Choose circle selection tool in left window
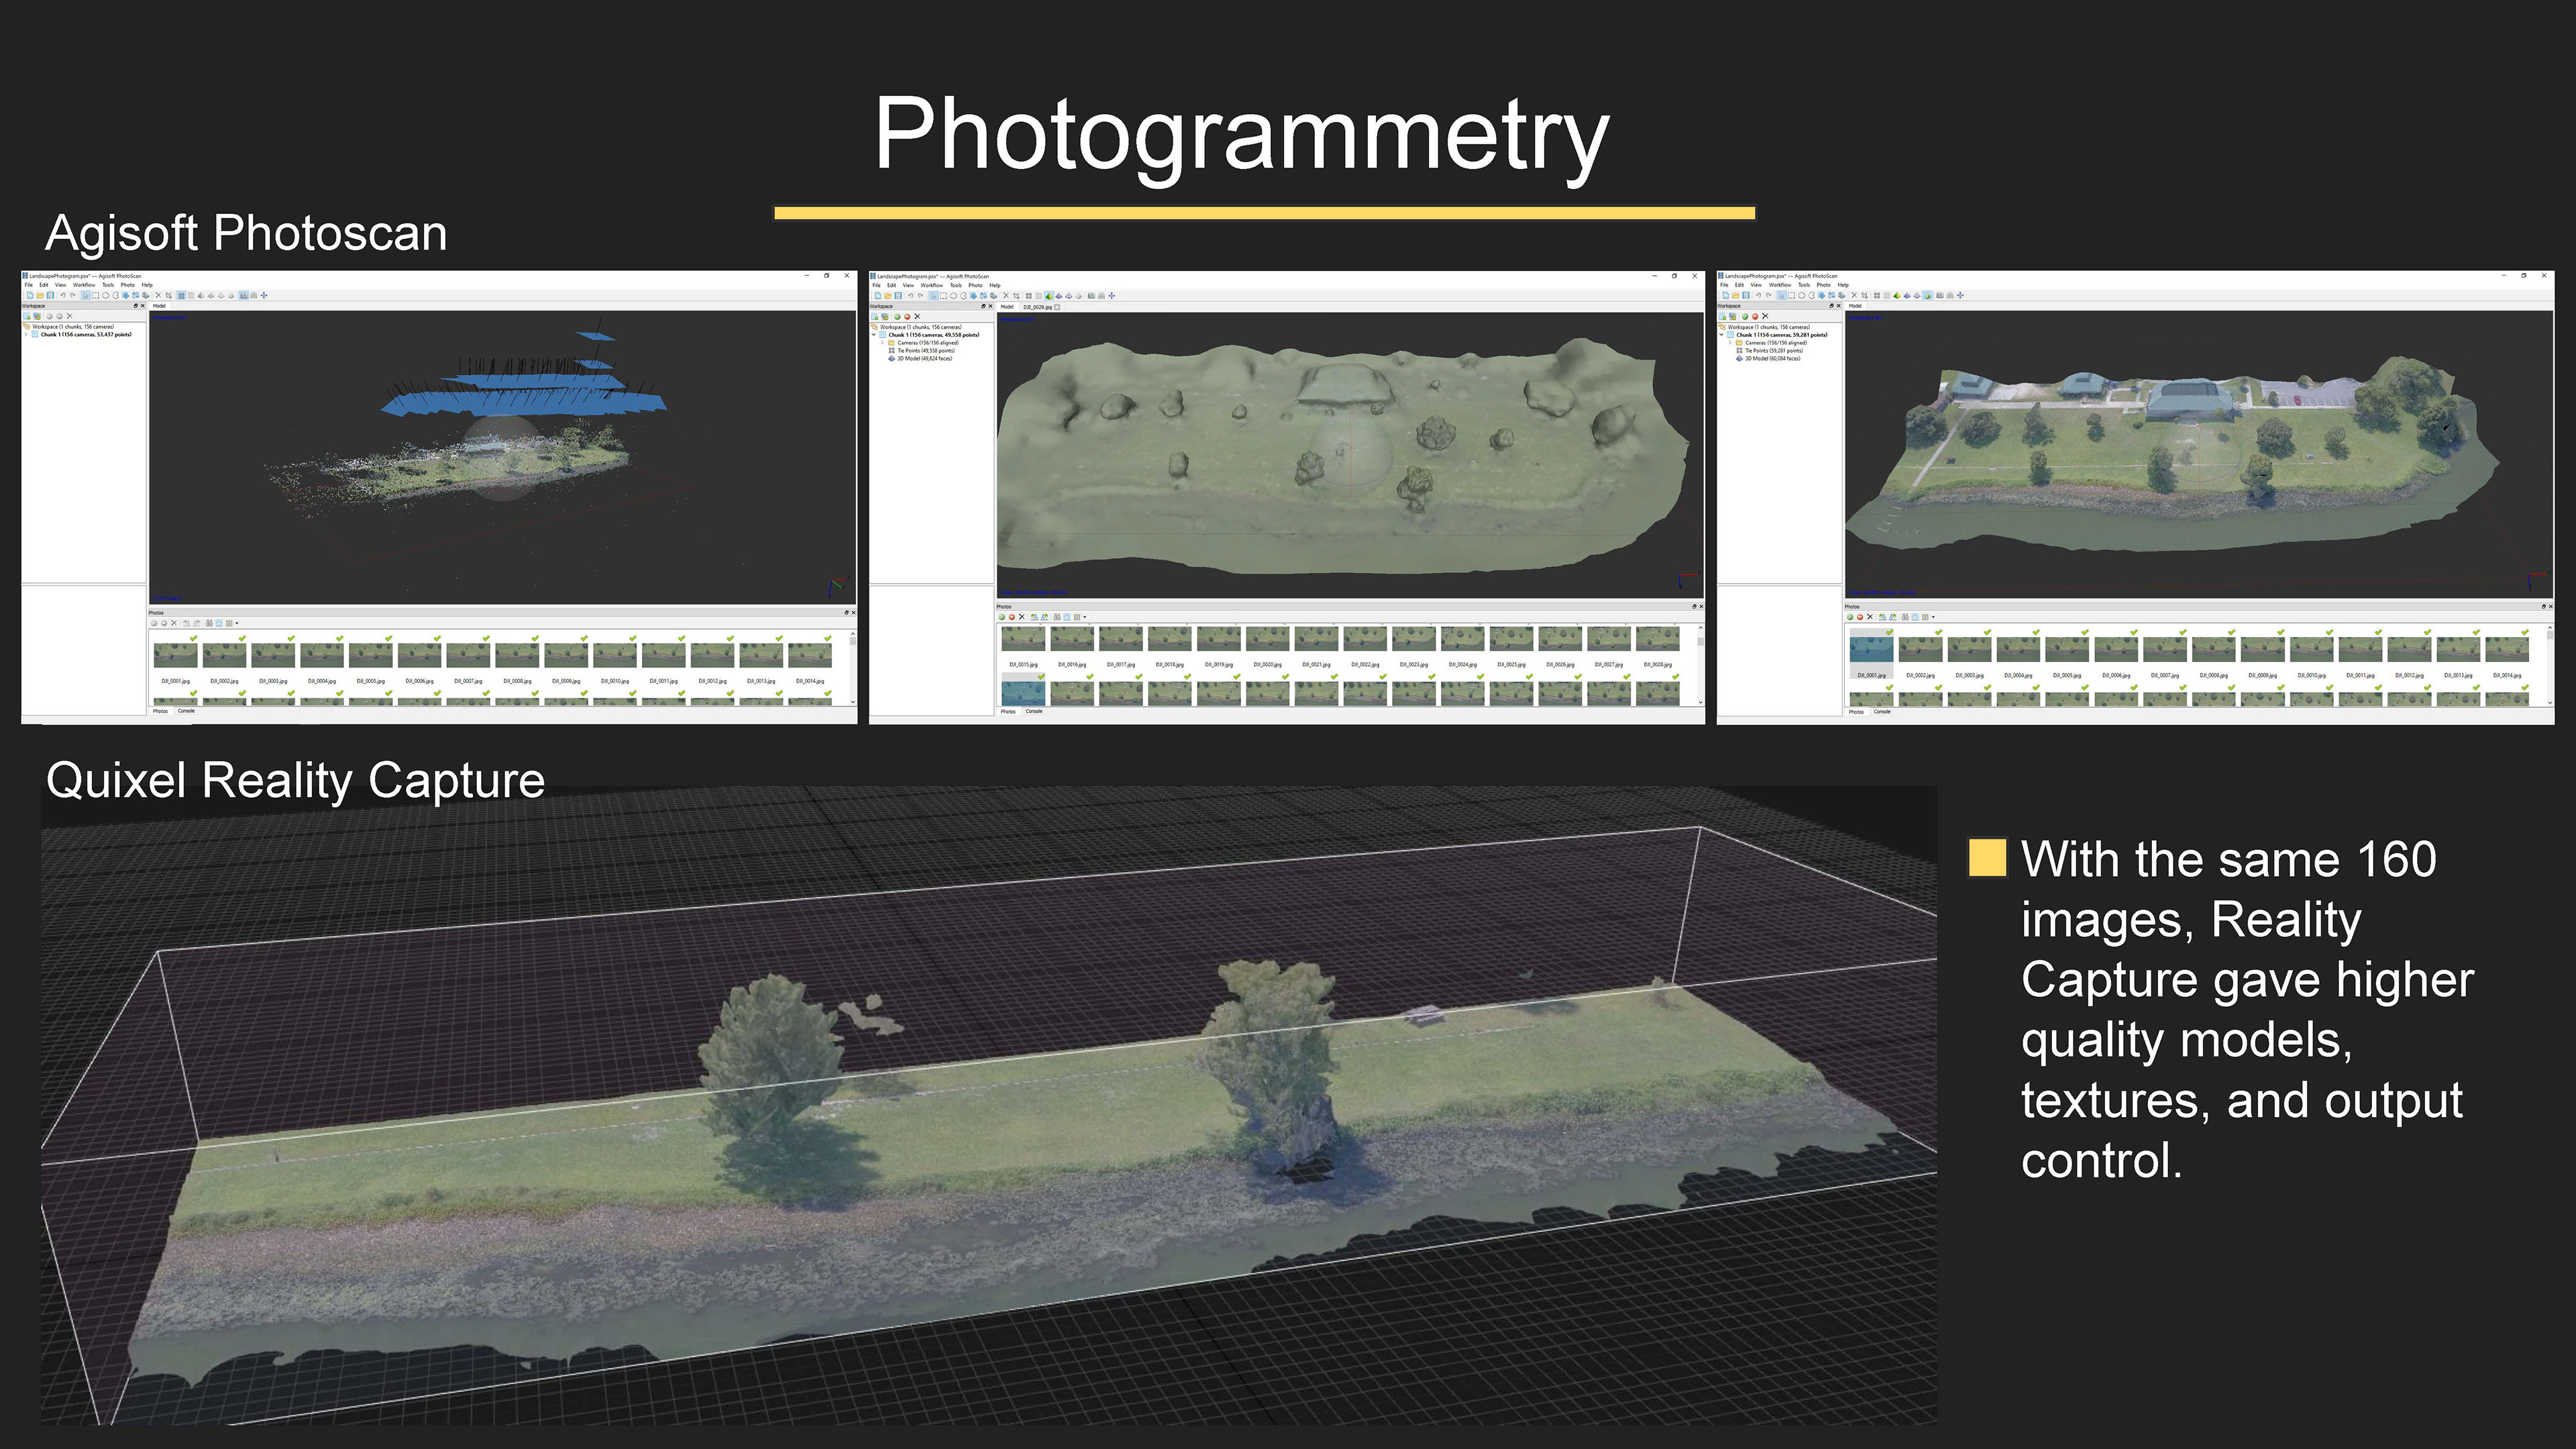This screenshot has width=2576, height=1449. [106, 296]
